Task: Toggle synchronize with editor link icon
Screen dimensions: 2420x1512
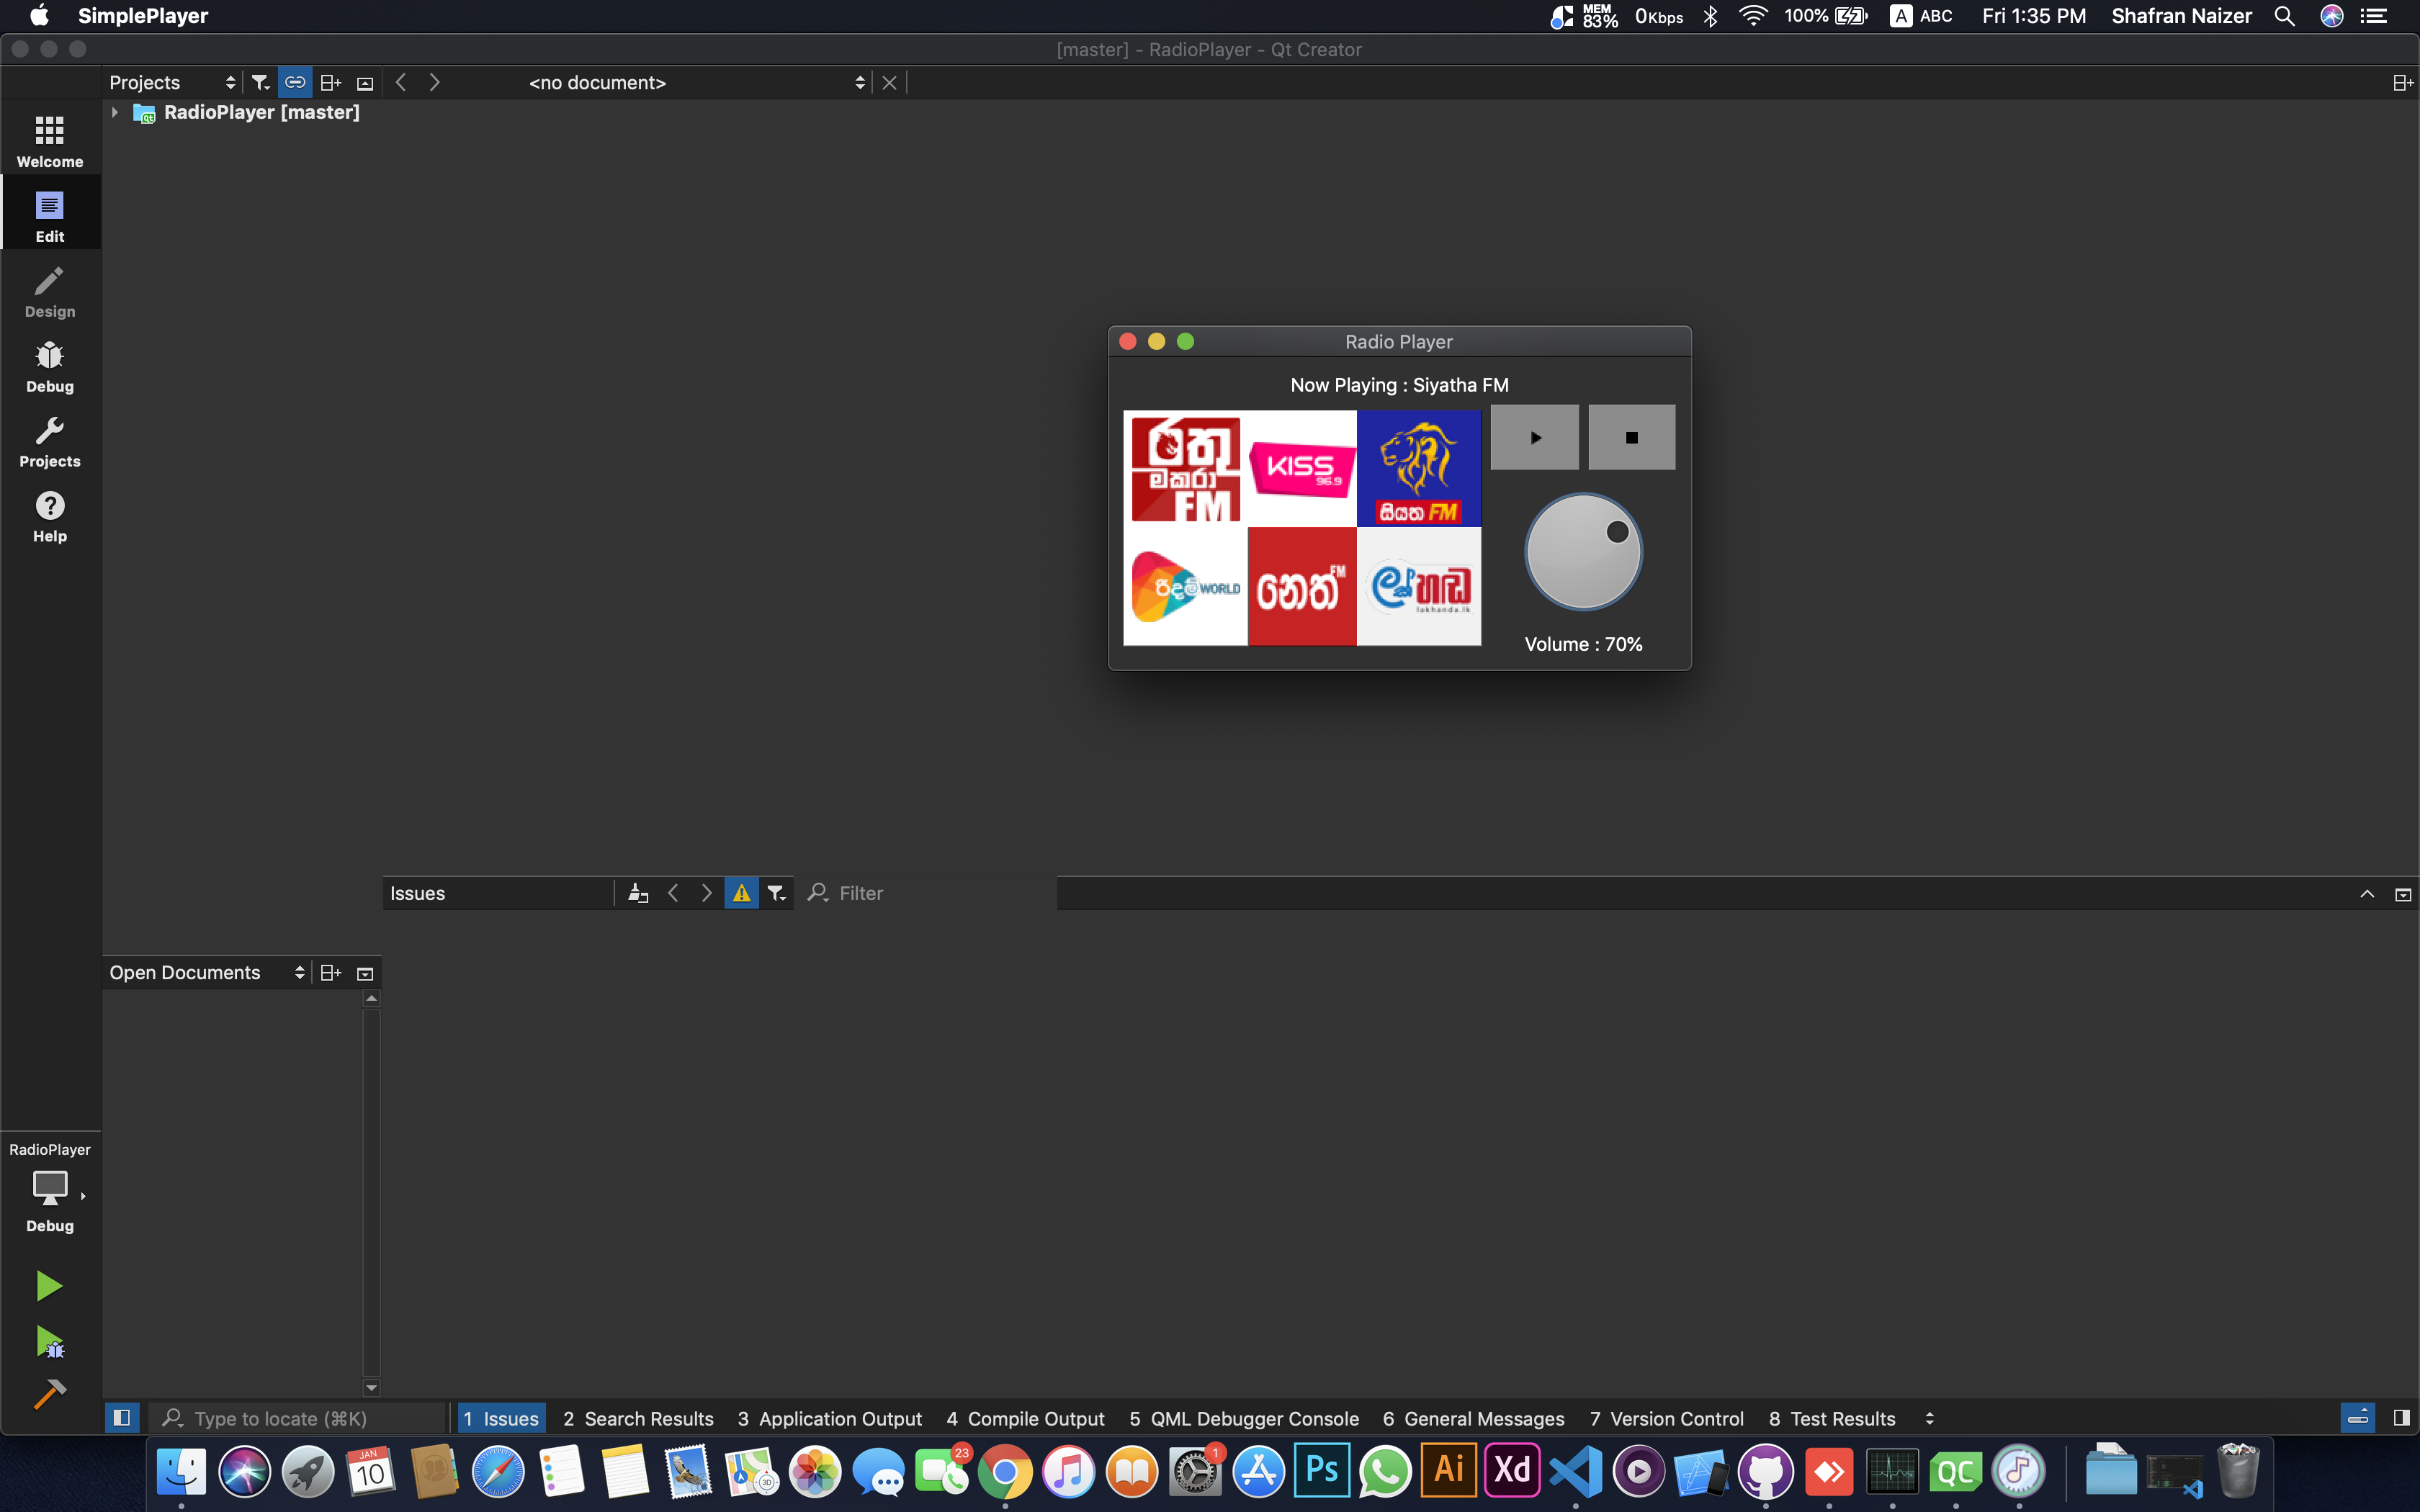Action: (295, 82)
